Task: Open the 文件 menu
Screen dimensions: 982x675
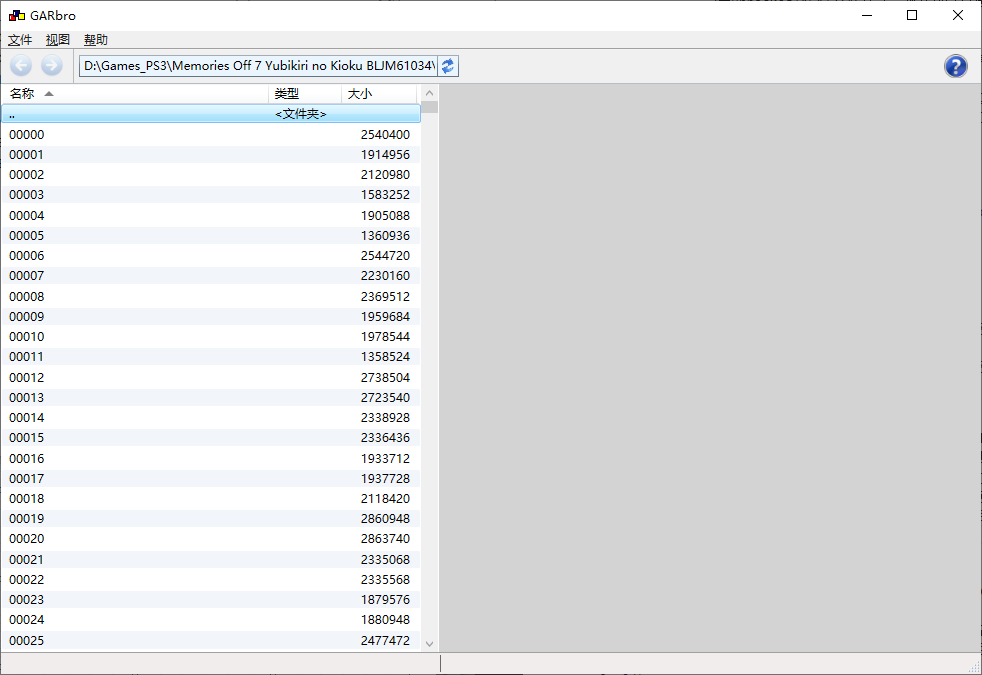Action: coord(20,40)
